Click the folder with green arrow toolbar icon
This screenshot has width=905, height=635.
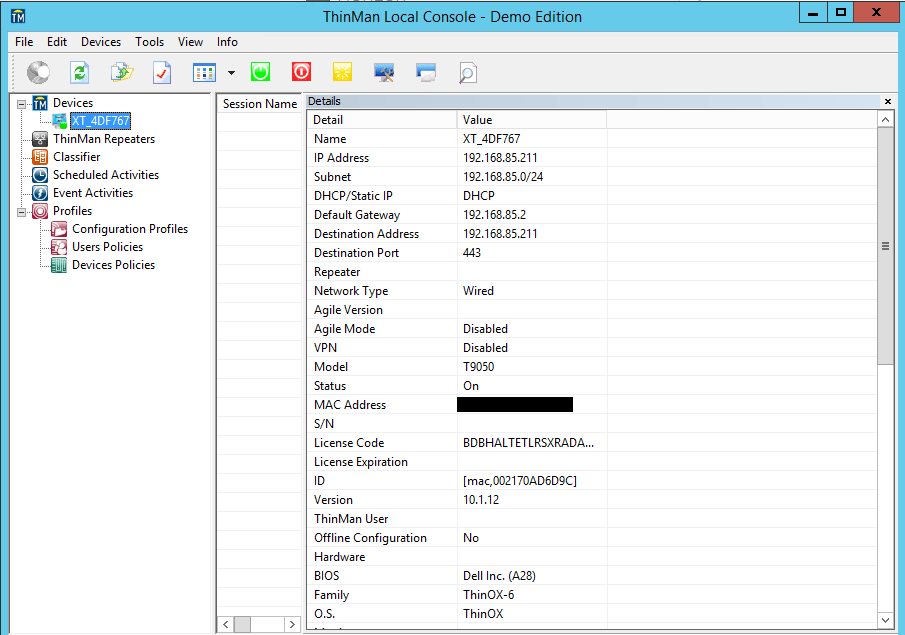tap(121, 73)
